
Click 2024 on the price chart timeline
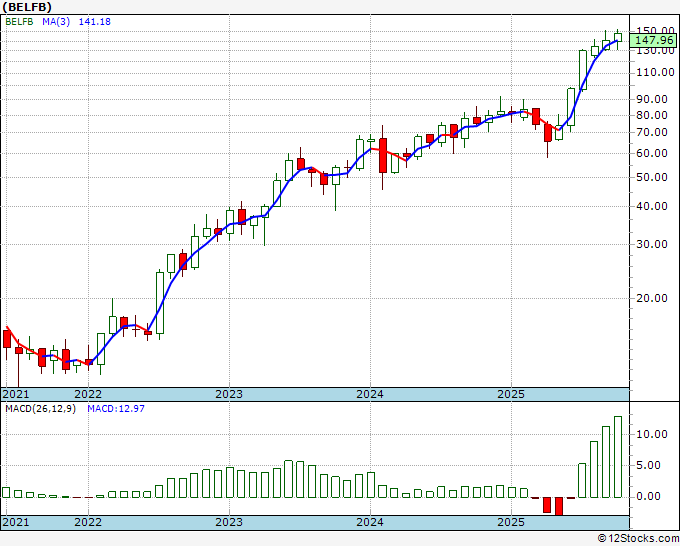click(x=370, y=394)
